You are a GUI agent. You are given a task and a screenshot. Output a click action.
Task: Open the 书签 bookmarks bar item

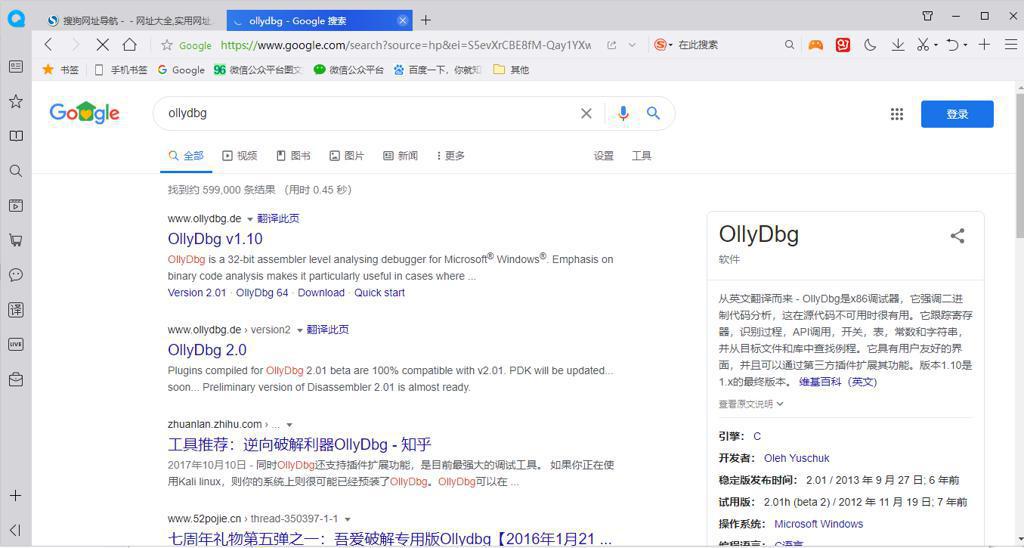[x=61, y=69]
